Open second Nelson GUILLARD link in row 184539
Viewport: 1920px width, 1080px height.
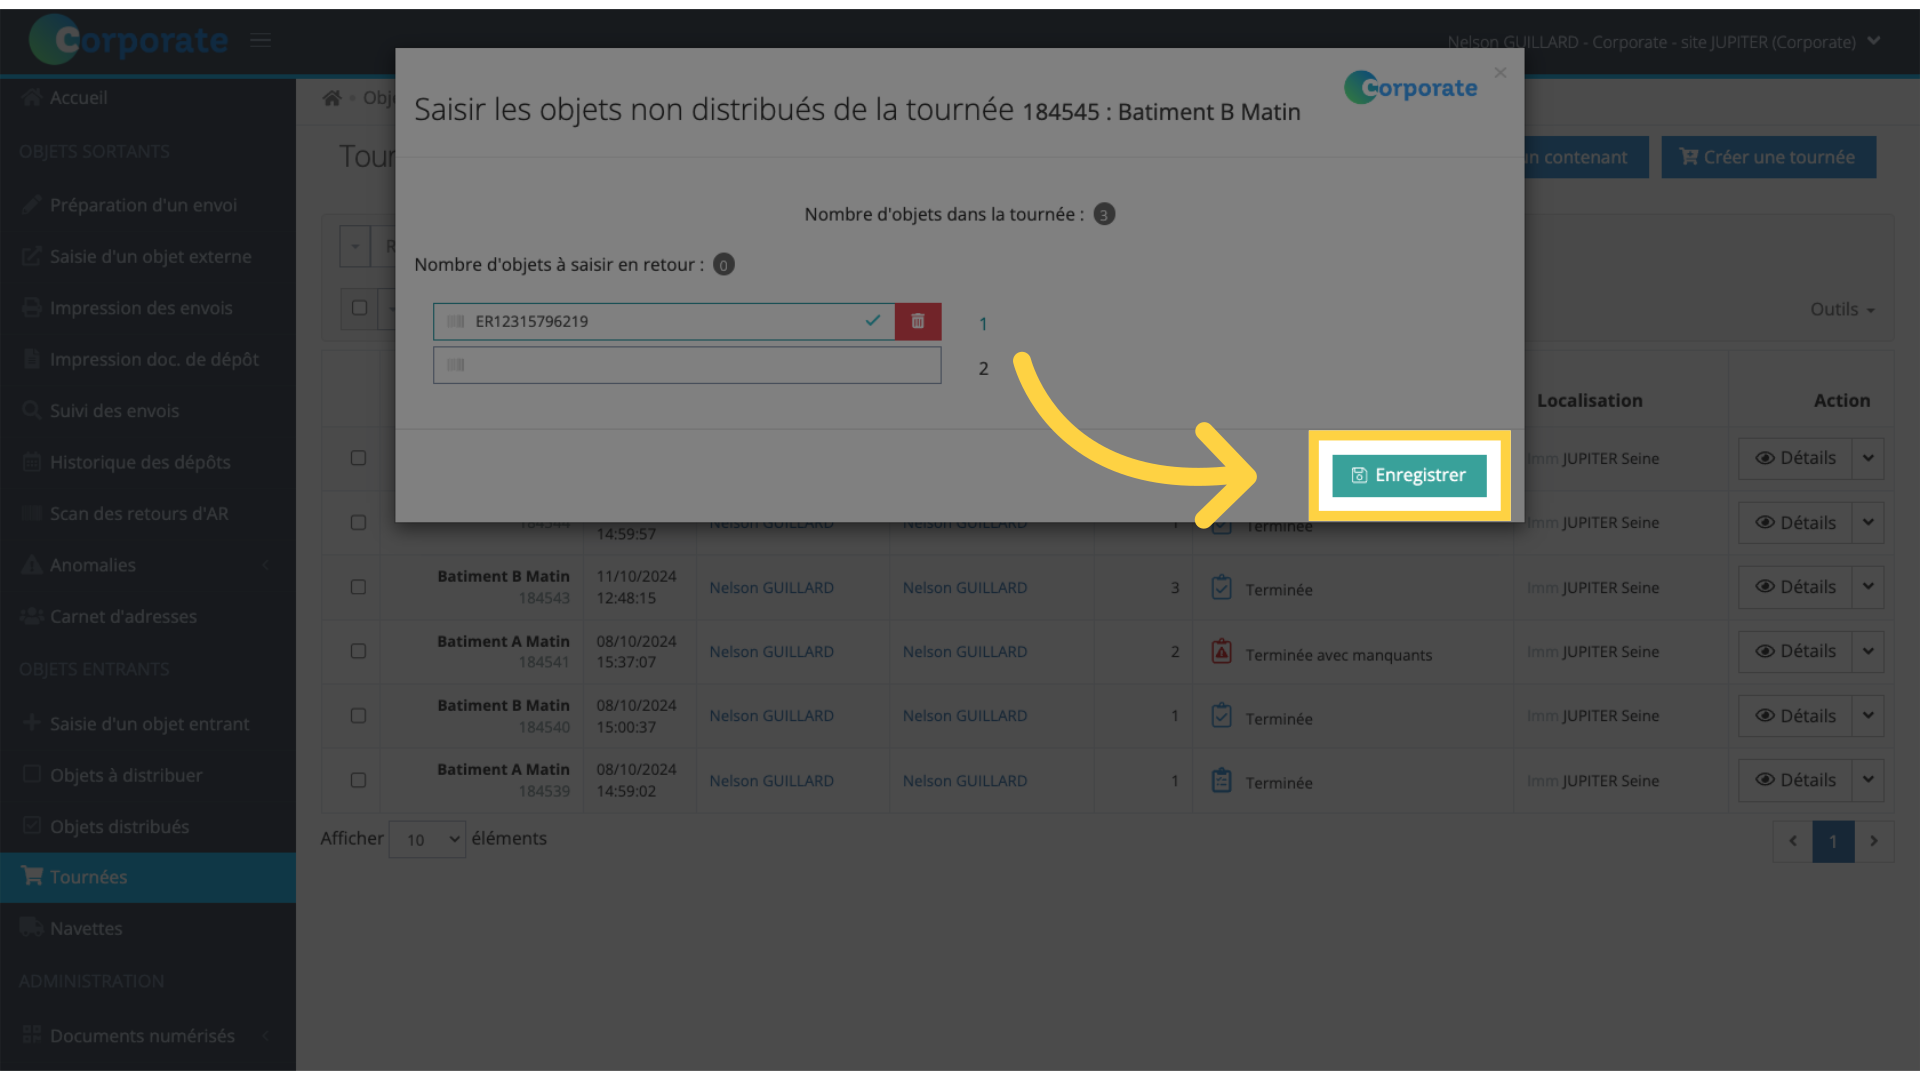(965, 781)
